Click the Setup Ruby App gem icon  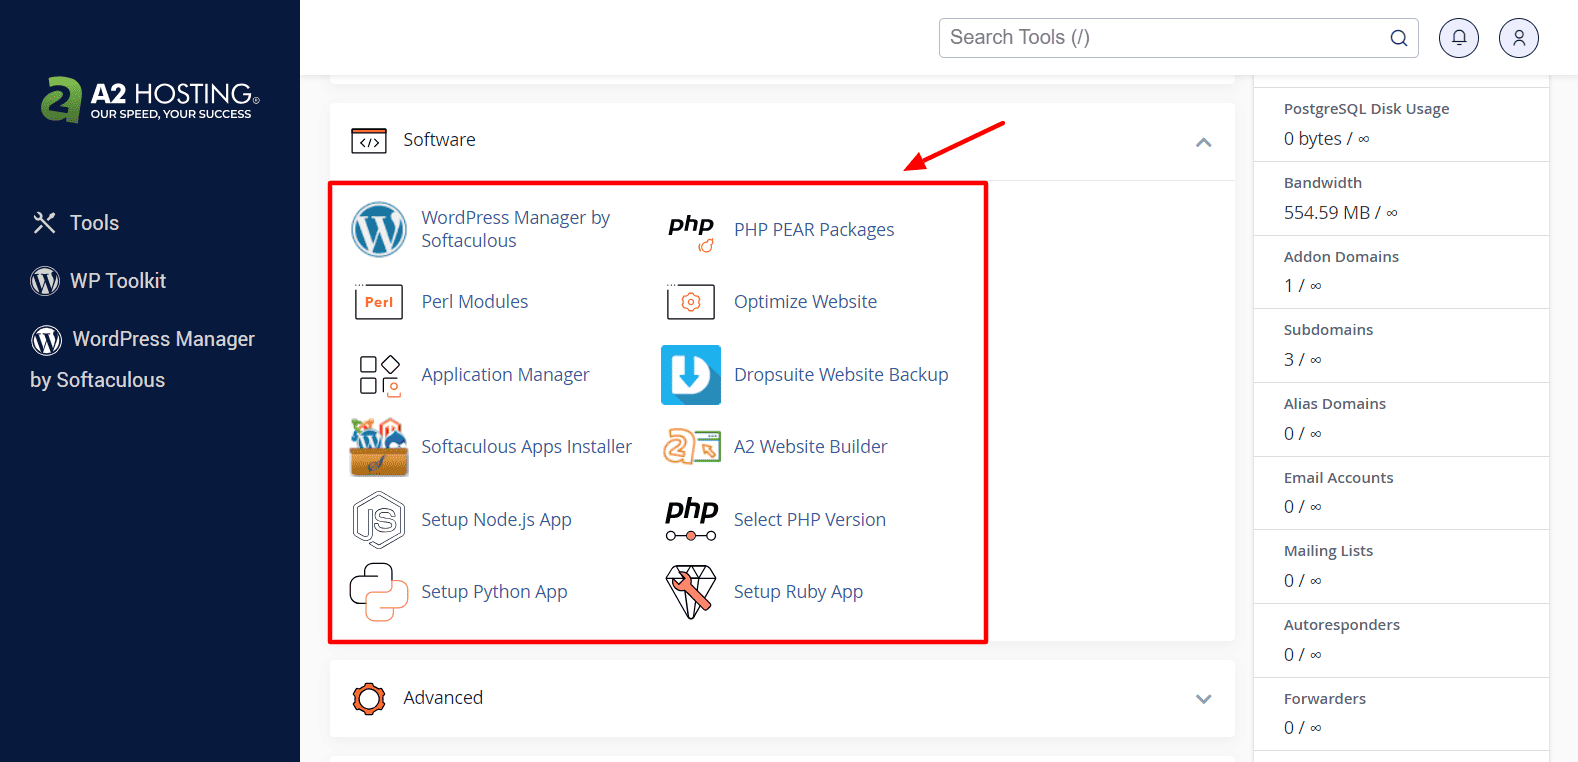point(690,592)
